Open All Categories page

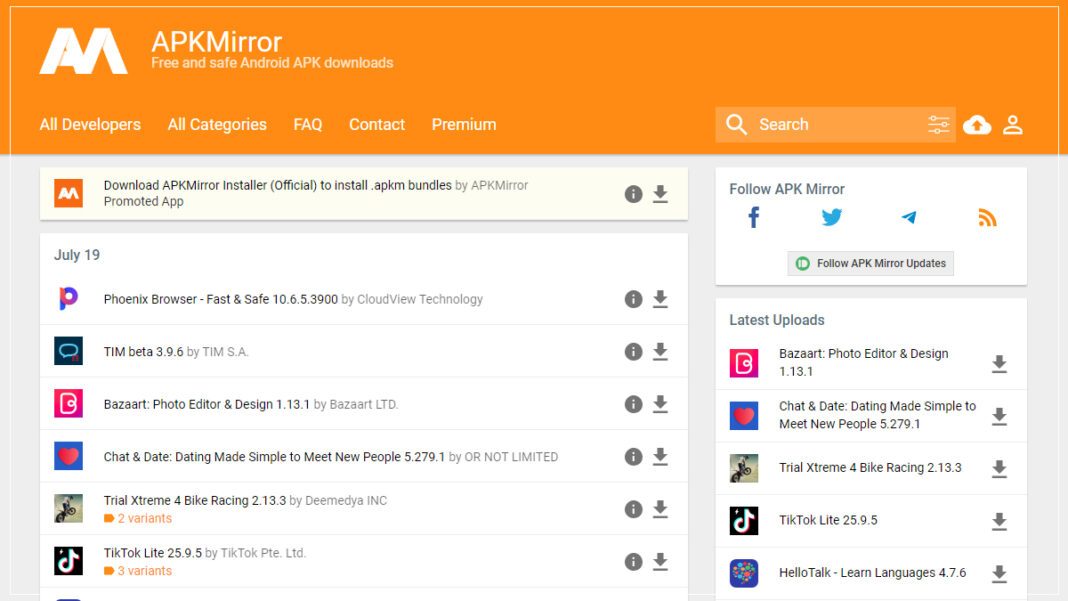[217, 125]
